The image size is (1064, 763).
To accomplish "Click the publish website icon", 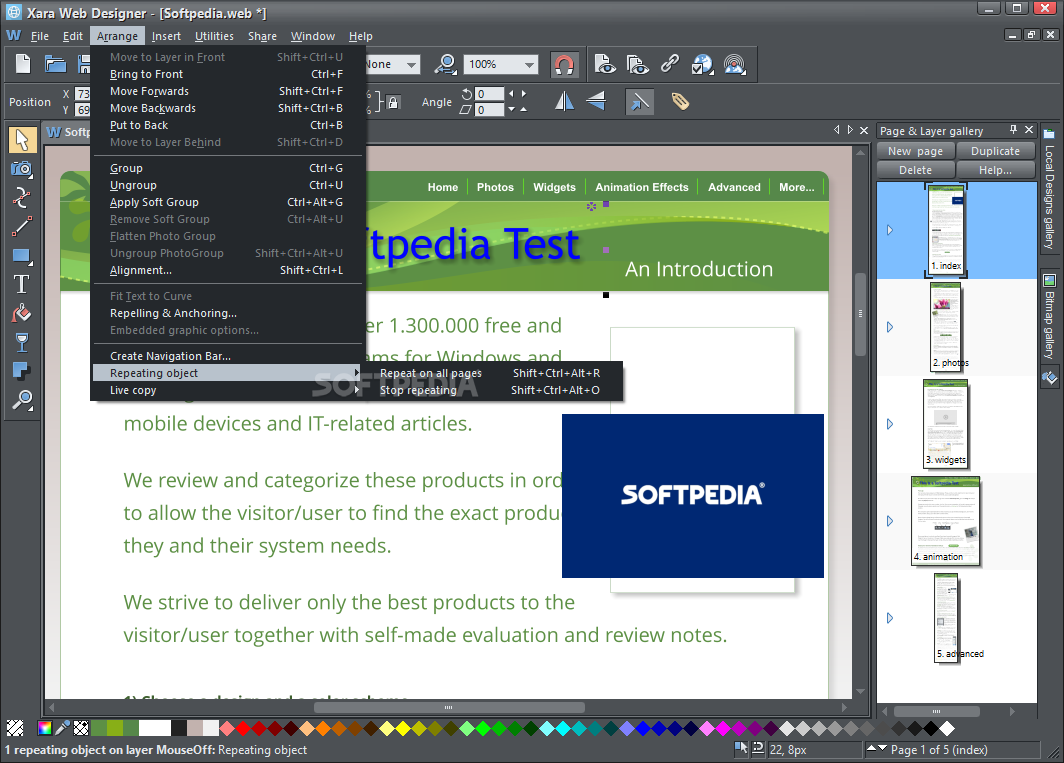I will pyautogui.click(x=734, y=64).
